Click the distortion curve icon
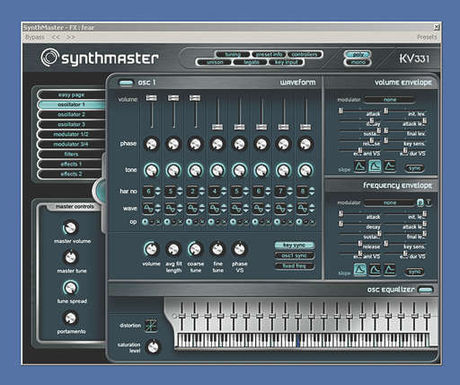Image resolution: width=460 pixels, height=385 pixels. (x=151, y=326)
